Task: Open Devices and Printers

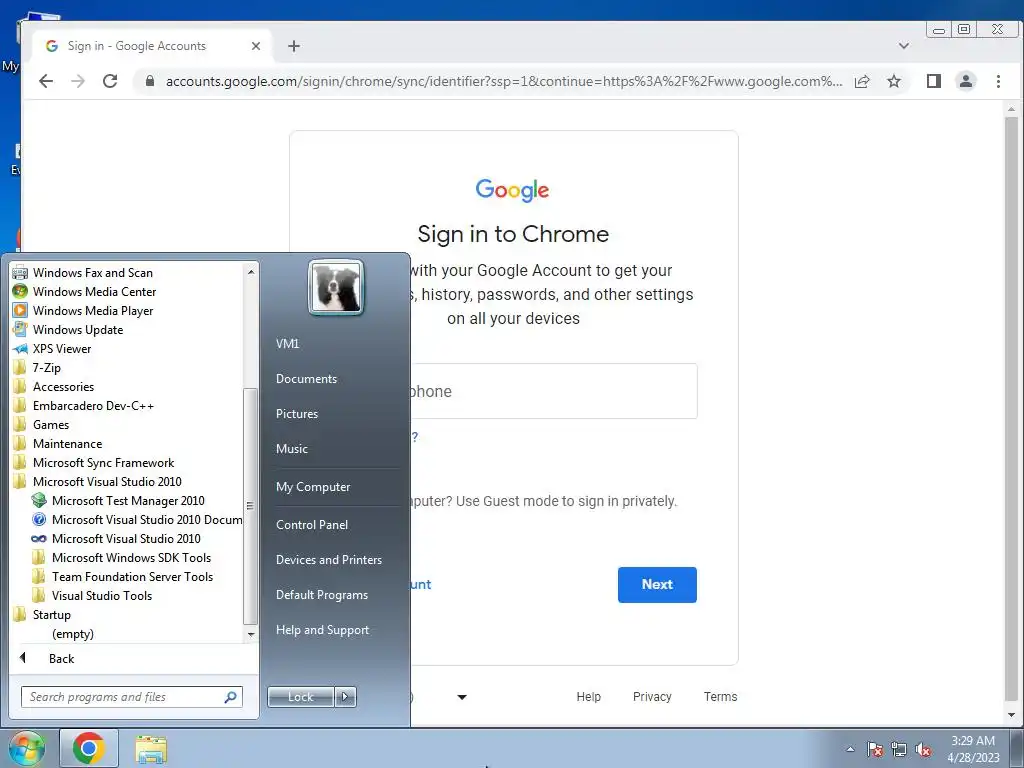Action: [328, 560]
